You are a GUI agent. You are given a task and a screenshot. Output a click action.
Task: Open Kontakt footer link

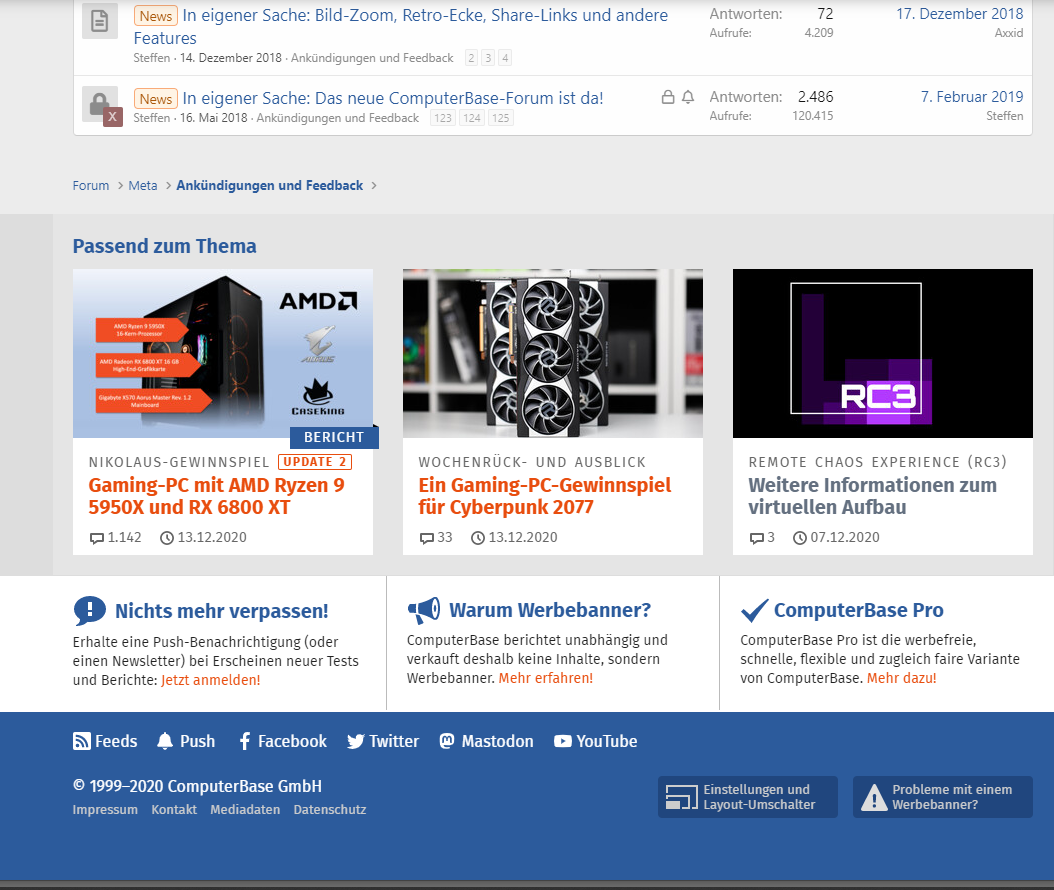(x=174, y=809)
